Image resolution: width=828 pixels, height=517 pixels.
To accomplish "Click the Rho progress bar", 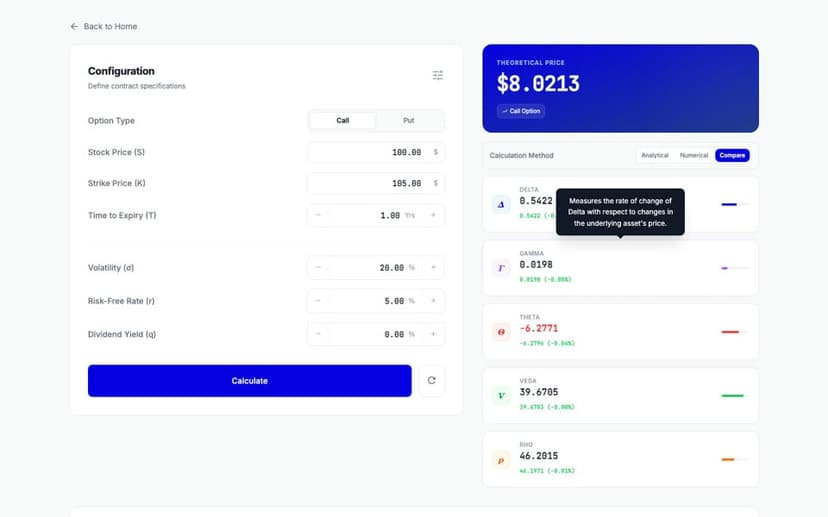I will [x=735, y=459].
